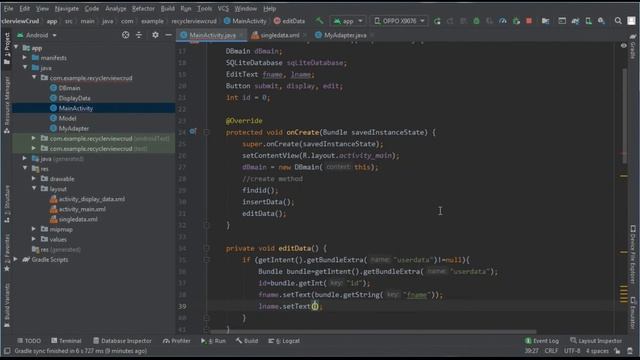Run the app with the green run icon

tap(437, 21)
